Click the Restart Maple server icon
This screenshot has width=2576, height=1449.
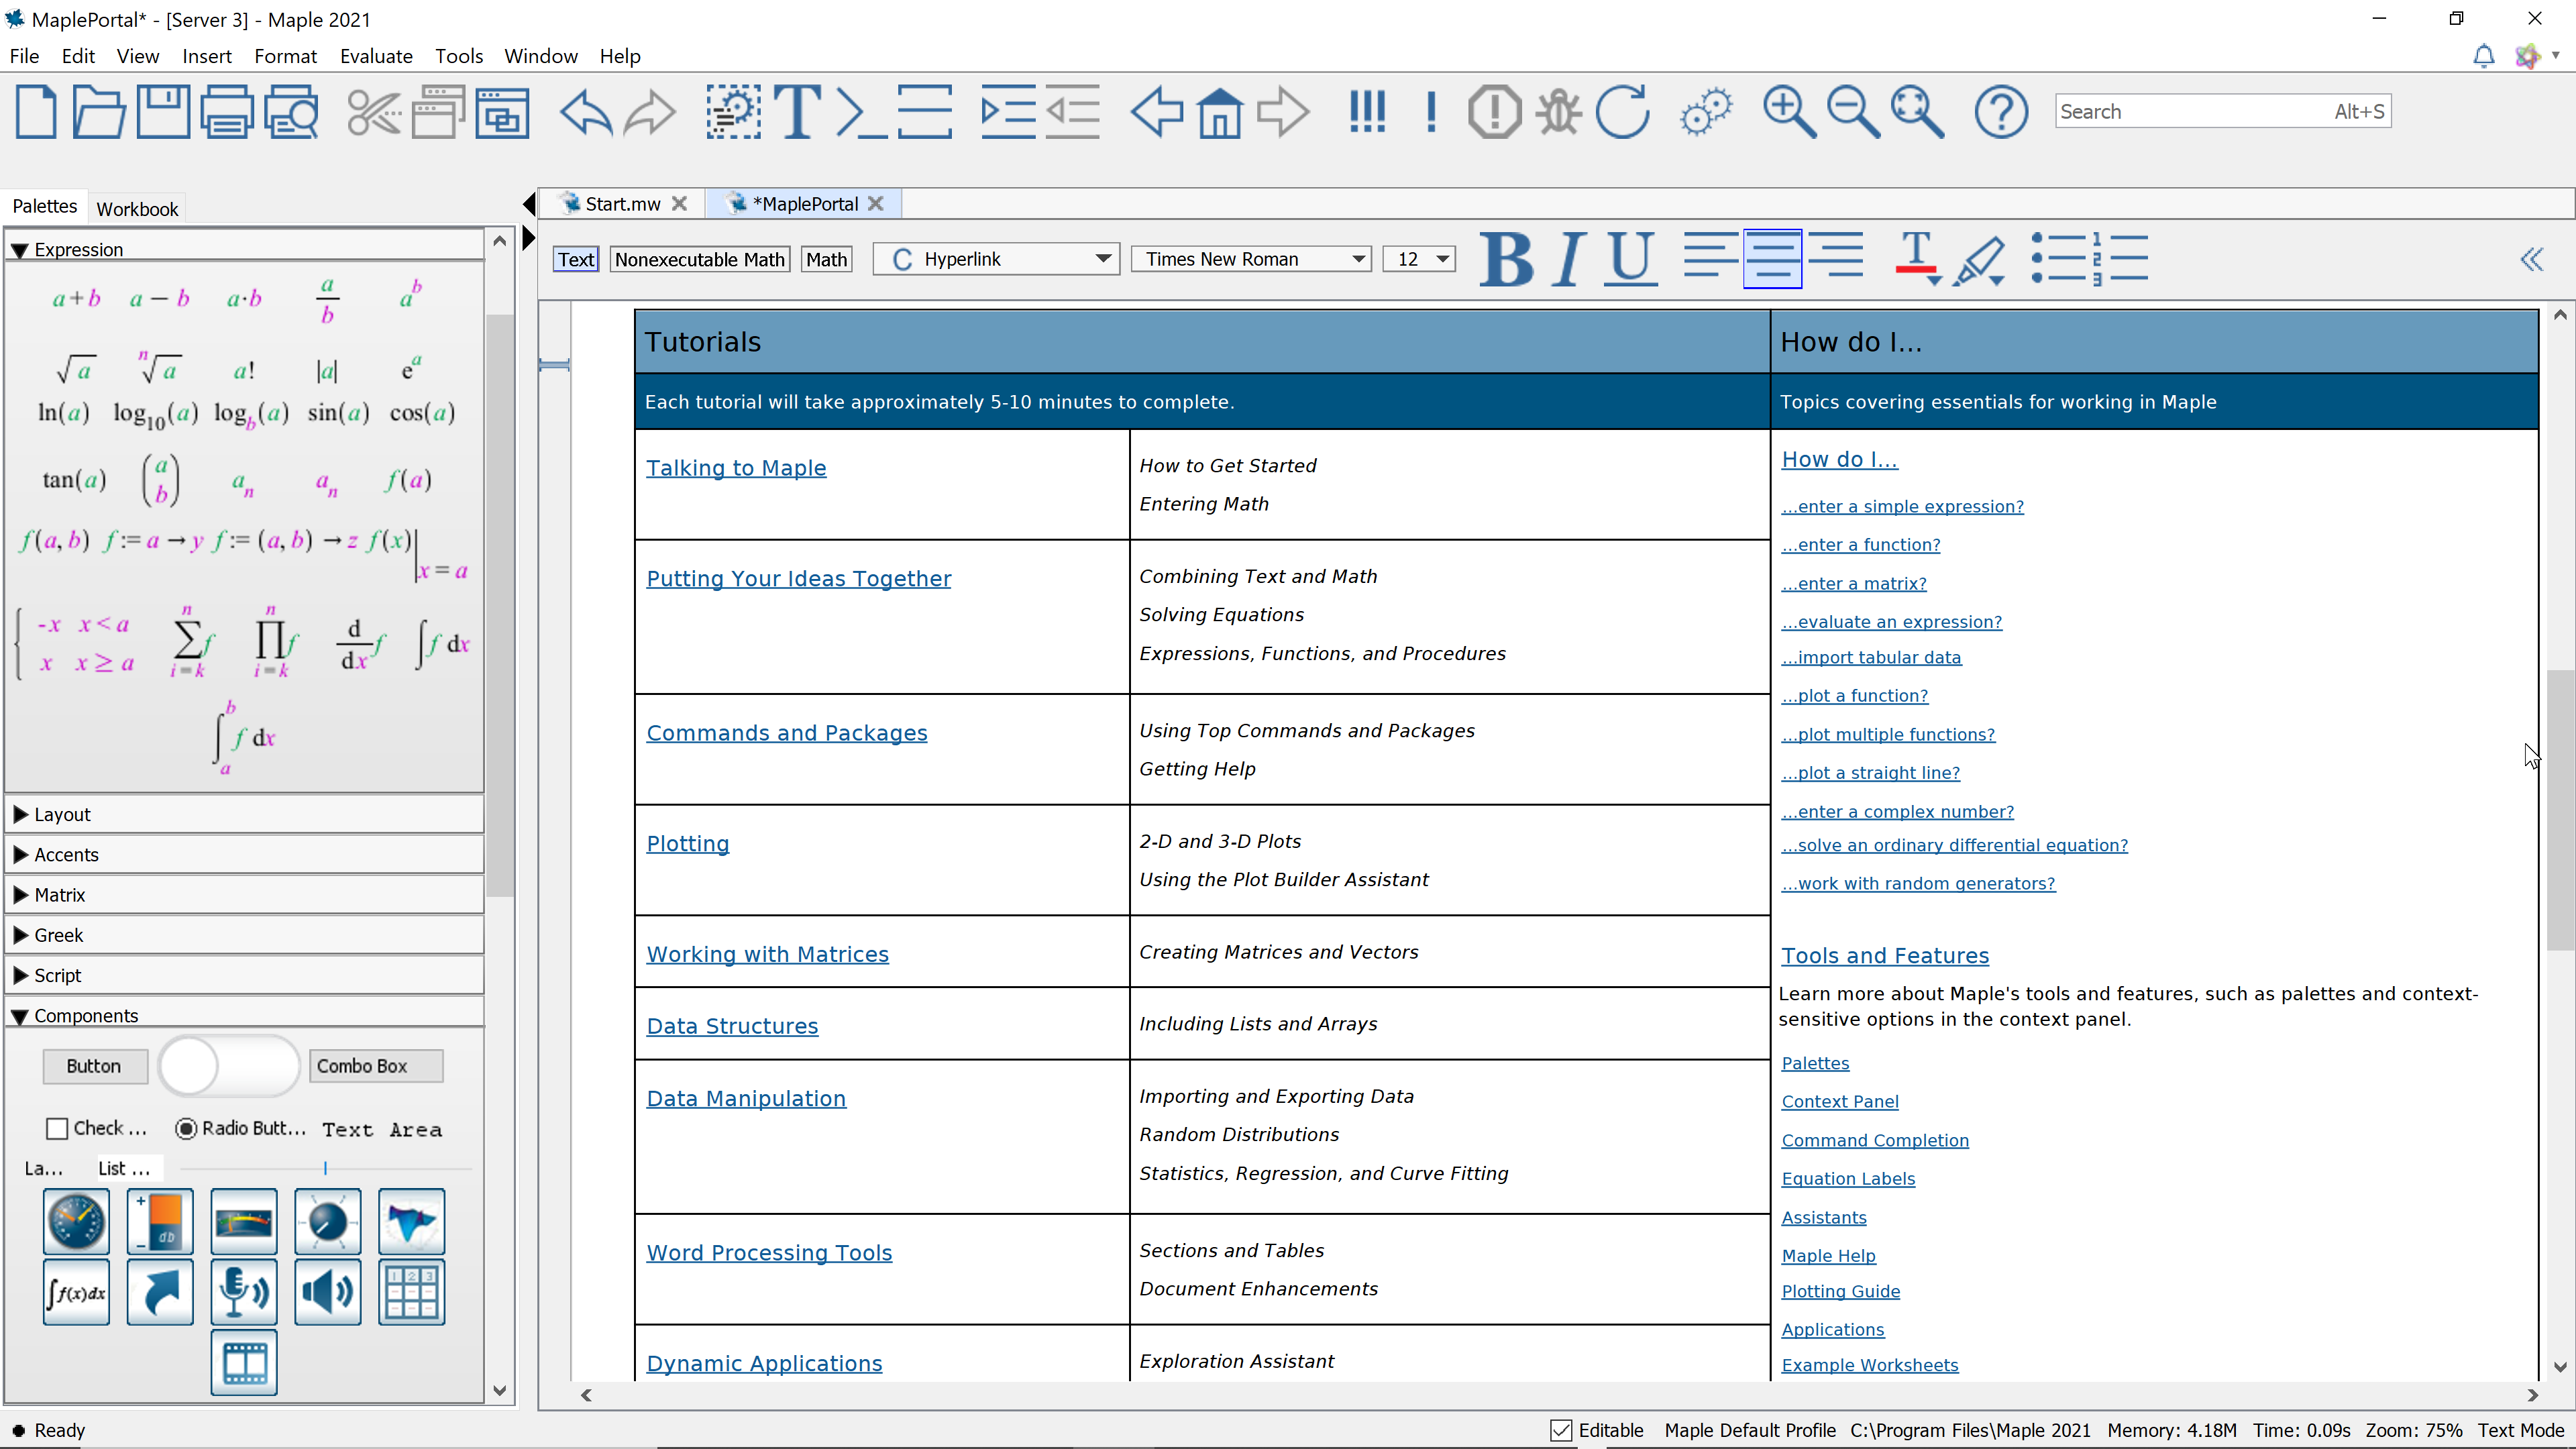[1622, 112]
